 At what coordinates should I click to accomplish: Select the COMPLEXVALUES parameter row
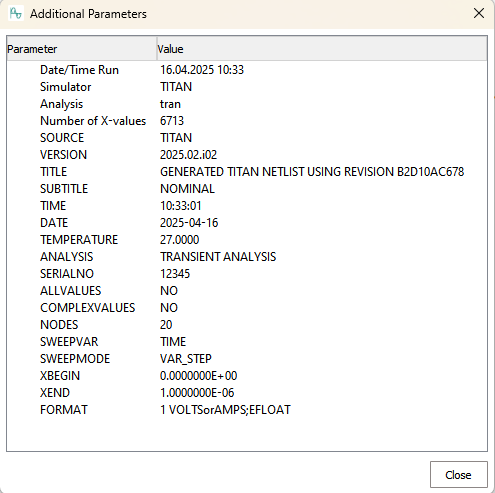coord(247,308)
